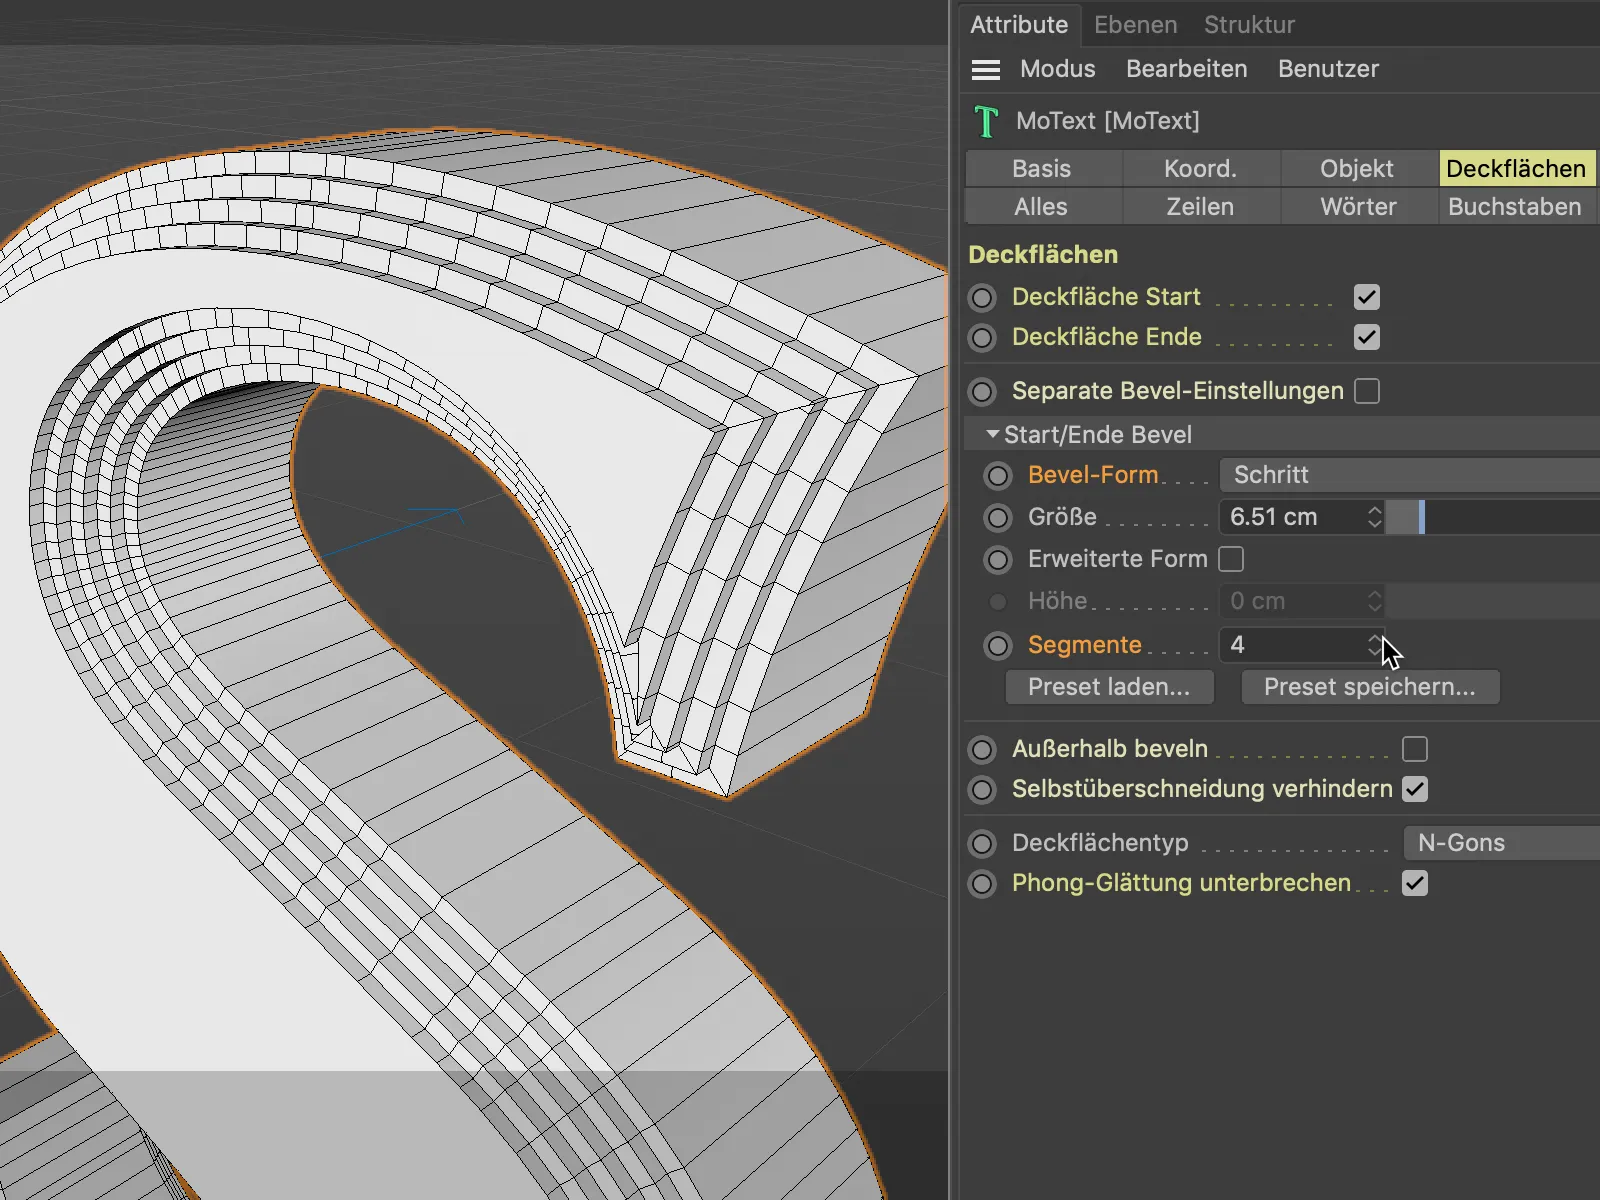
Task: Switch to the Objekt tab
Action: pyautogui.click(x=1356, y=169)
